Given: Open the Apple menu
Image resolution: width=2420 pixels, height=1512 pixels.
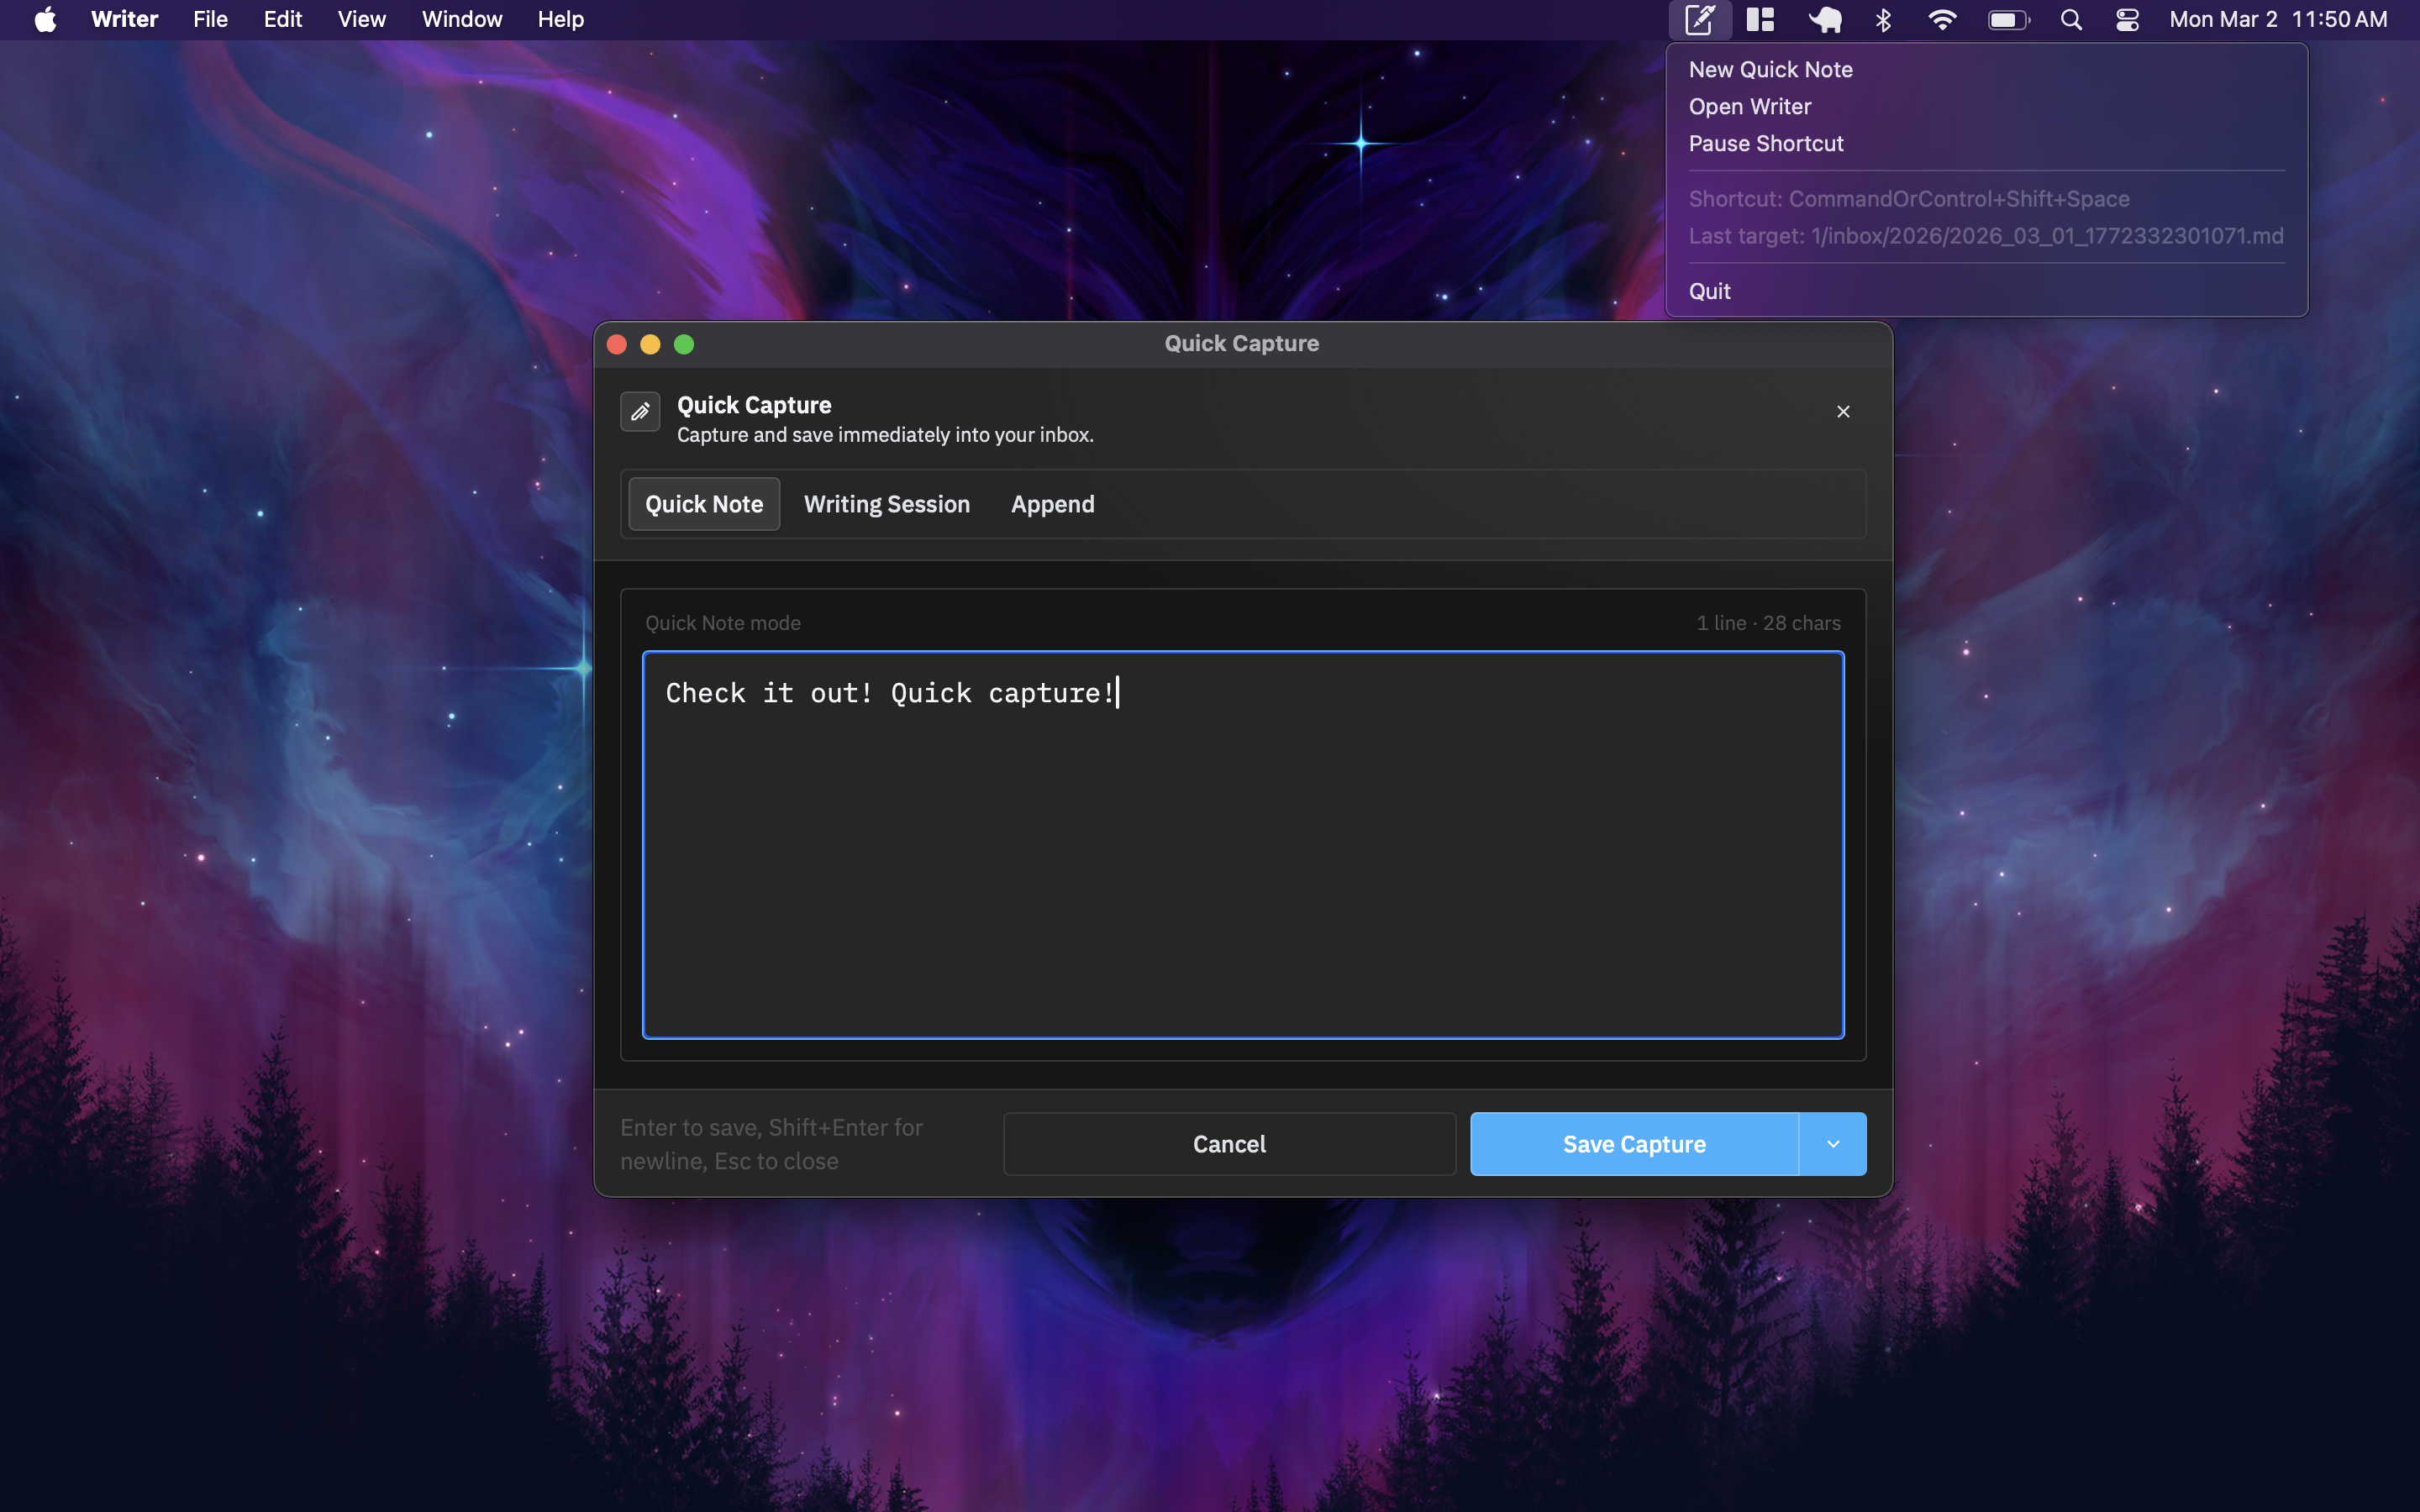Looking at the screenshot, I should tap(44, 19).
